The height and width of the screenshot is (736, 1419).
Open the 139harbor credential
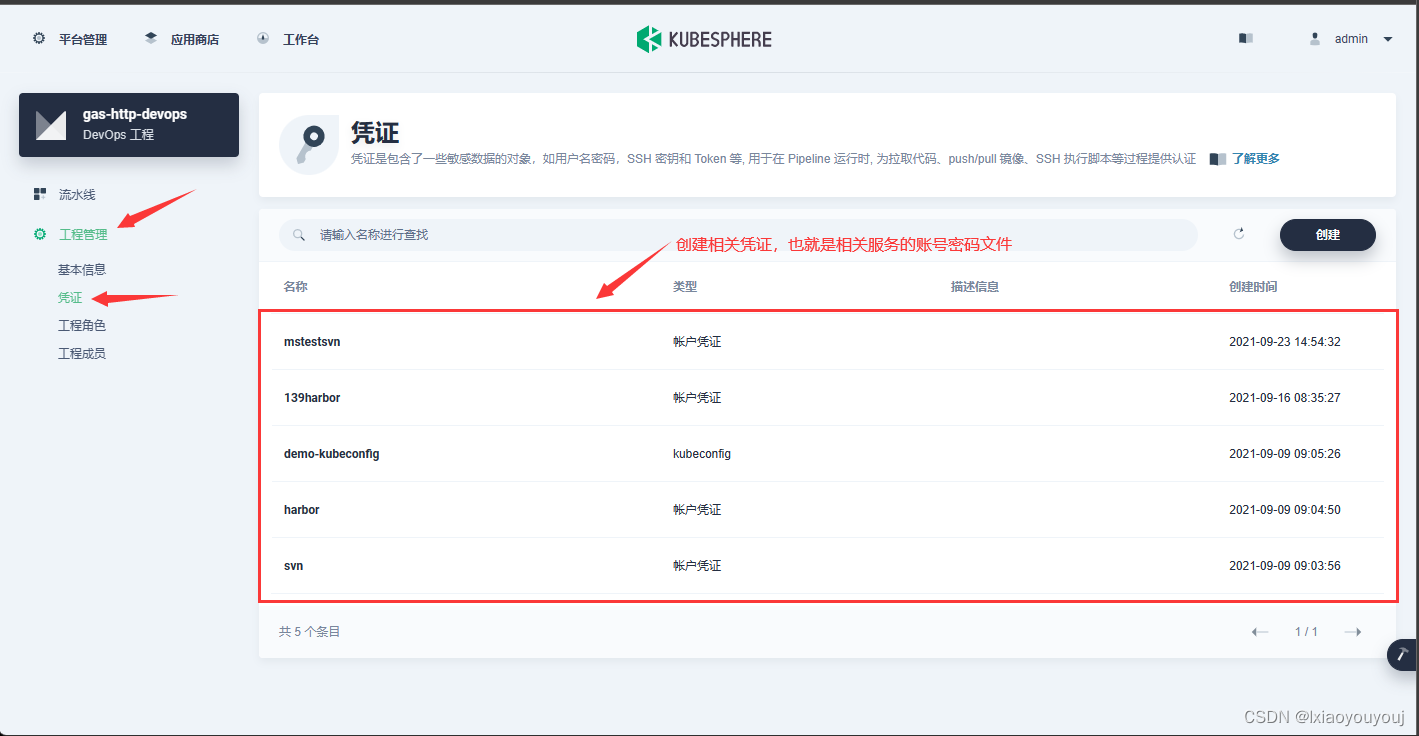312,398
